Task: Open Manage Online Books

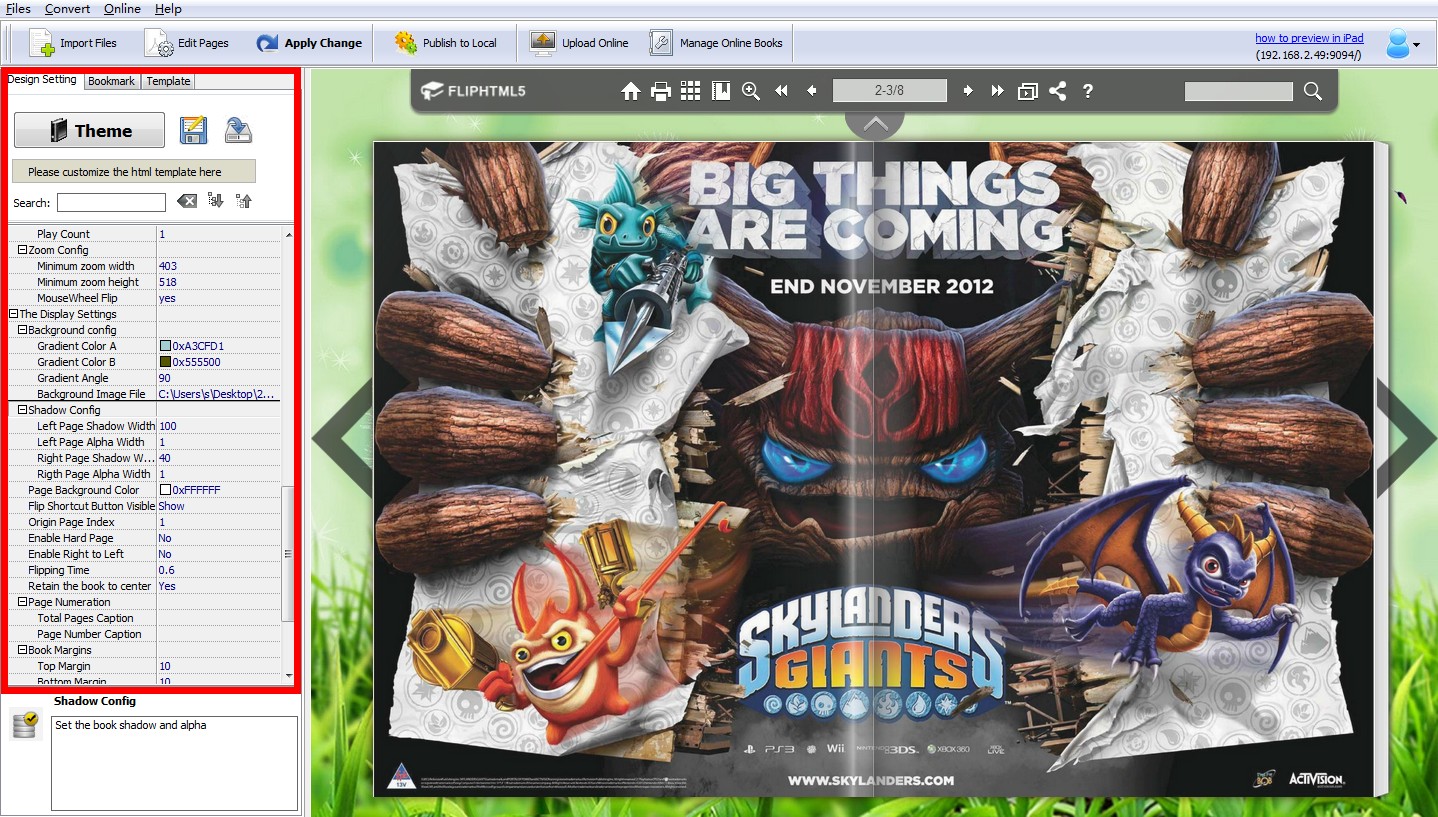Action: point(660,43)
